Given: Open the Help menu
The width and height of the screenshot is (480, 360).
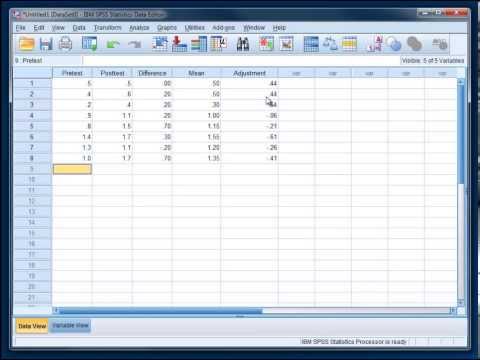Looking at the screenshot, I should (279, 28).
